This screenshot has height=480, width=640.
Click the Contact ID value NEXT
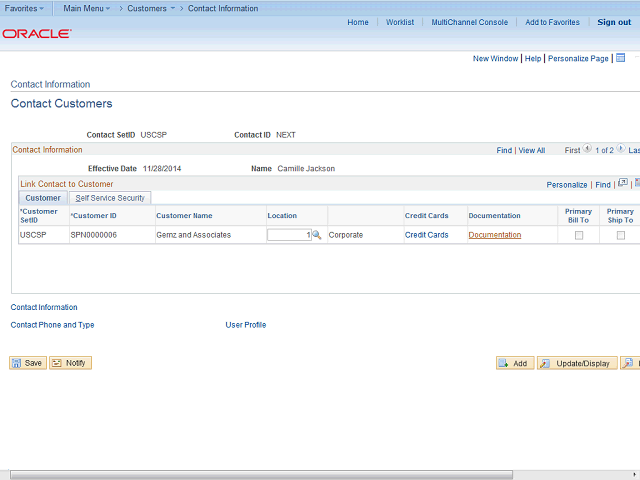point(286,135)
